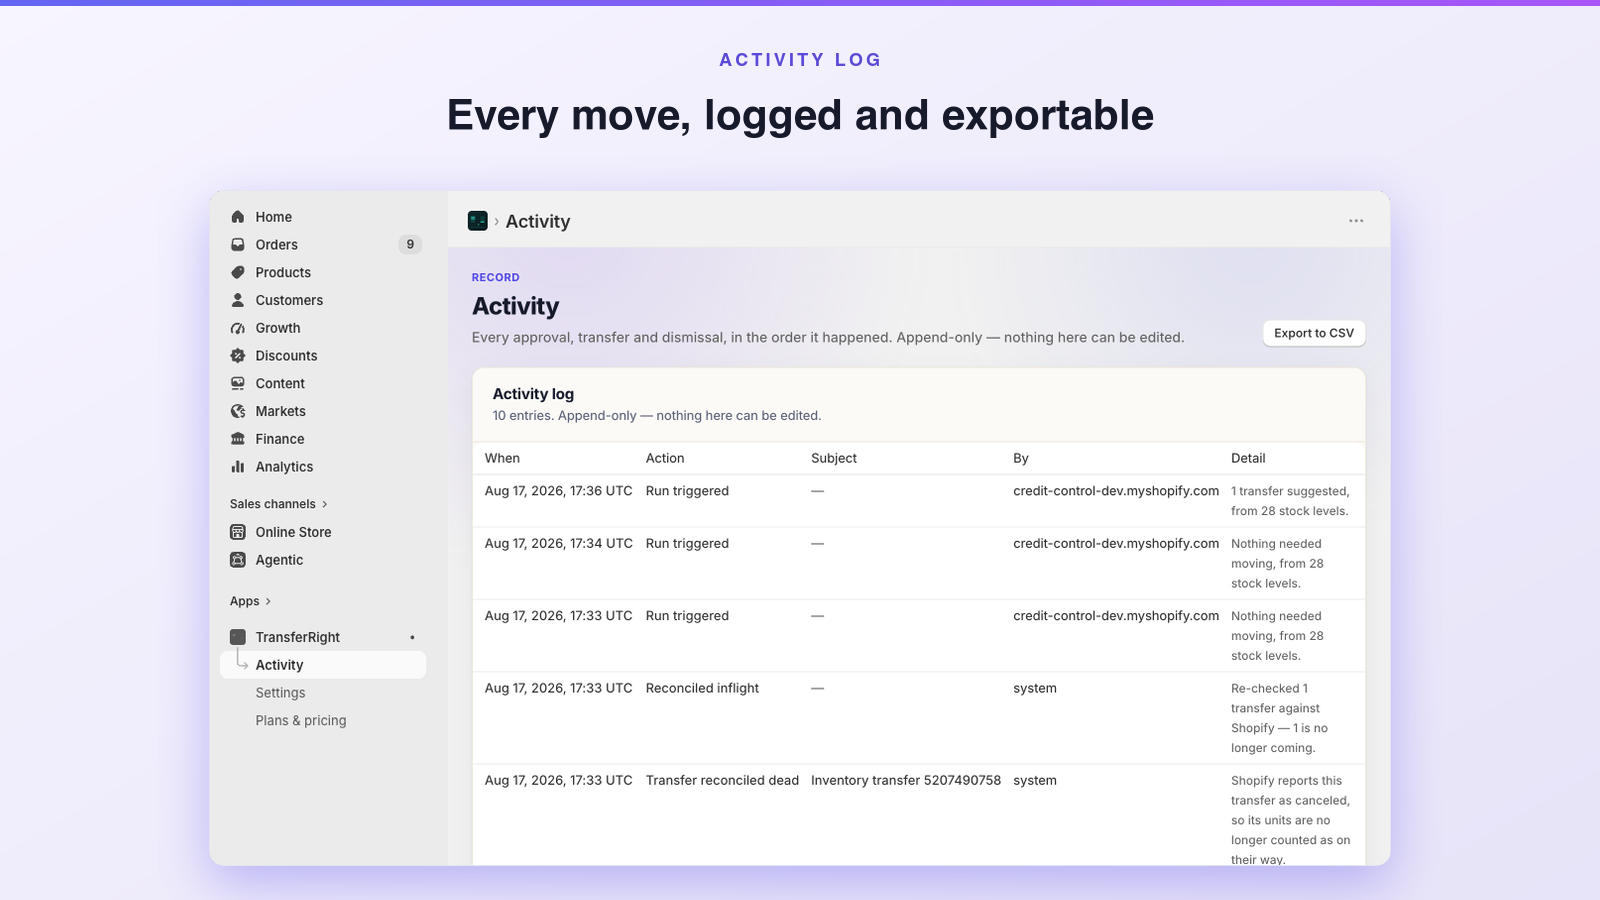
Task: Click the Agentic channel icon
Action: [x=238, y=560]
